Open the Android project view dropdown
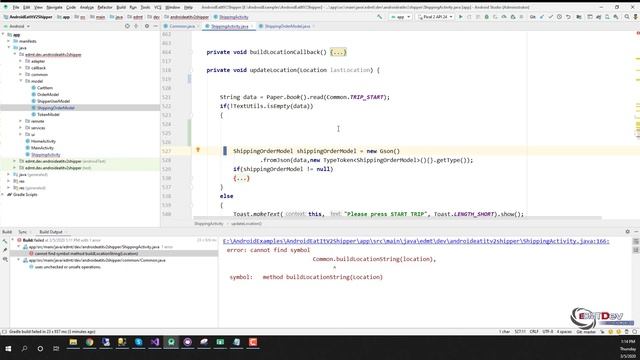The image size is (640, 360). pyautogui.click(x=17, y=26)
